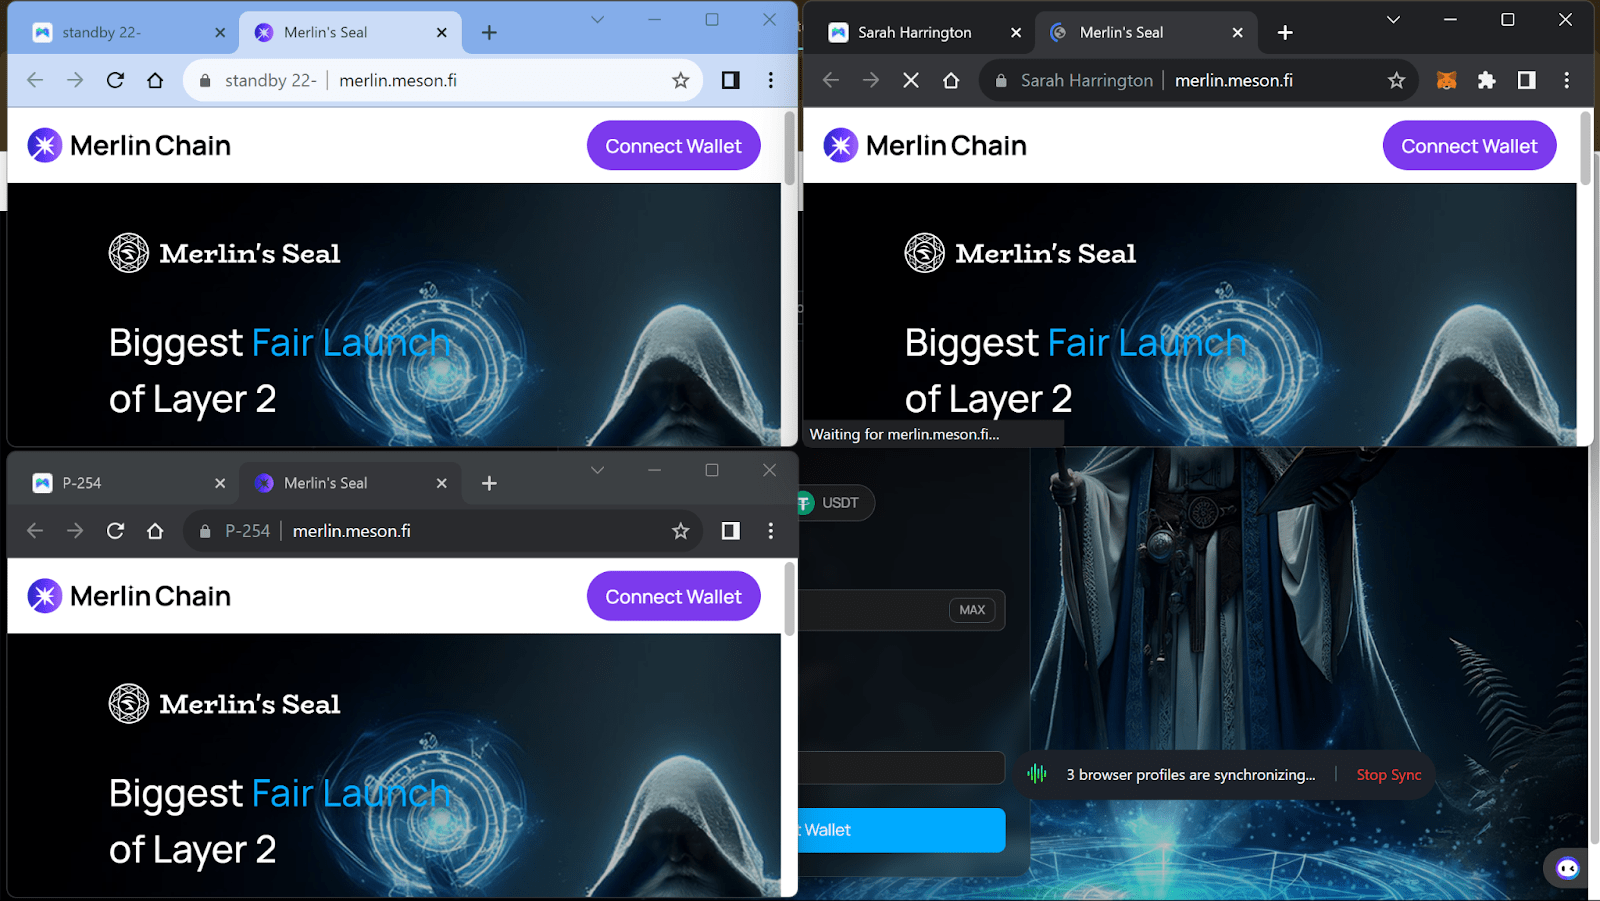Image resolution: width=1600 pixels, height=901 pixels.
Task: Connect Wallet in the Sarah Harrington window
Action: [x=1470, y=146]
